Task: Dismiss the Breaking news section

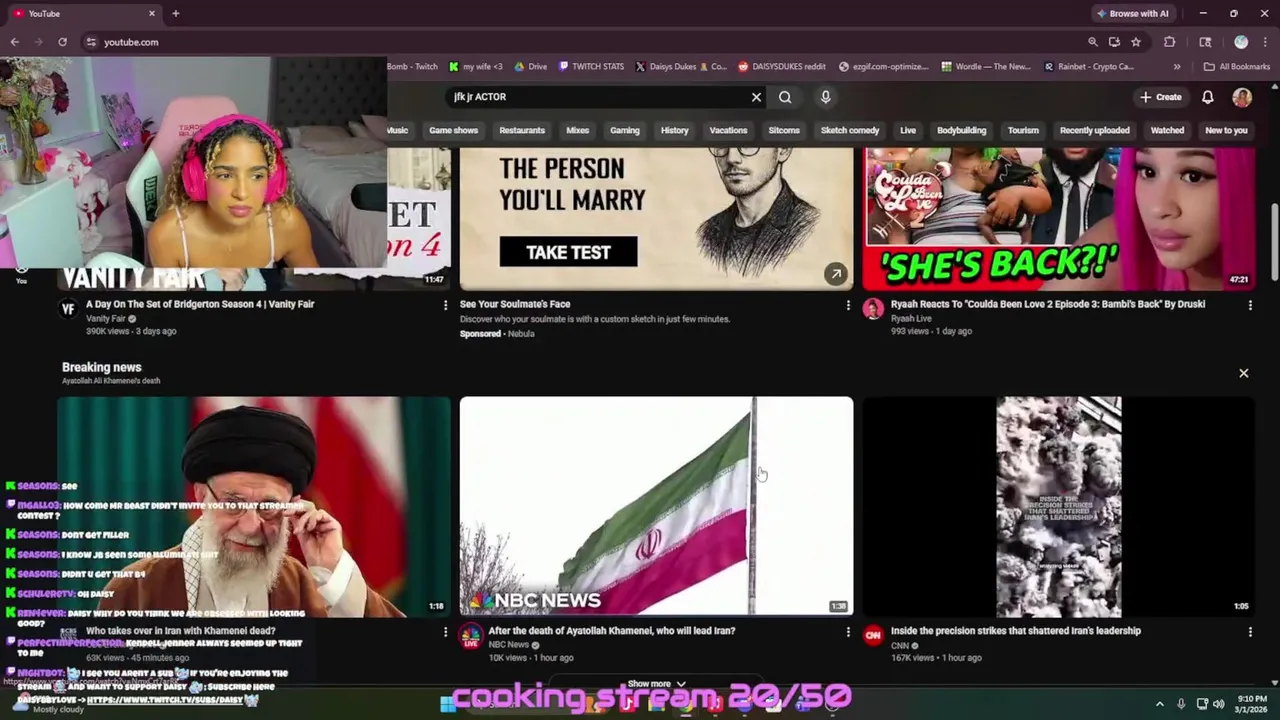Action: (x=1244, y=373)
